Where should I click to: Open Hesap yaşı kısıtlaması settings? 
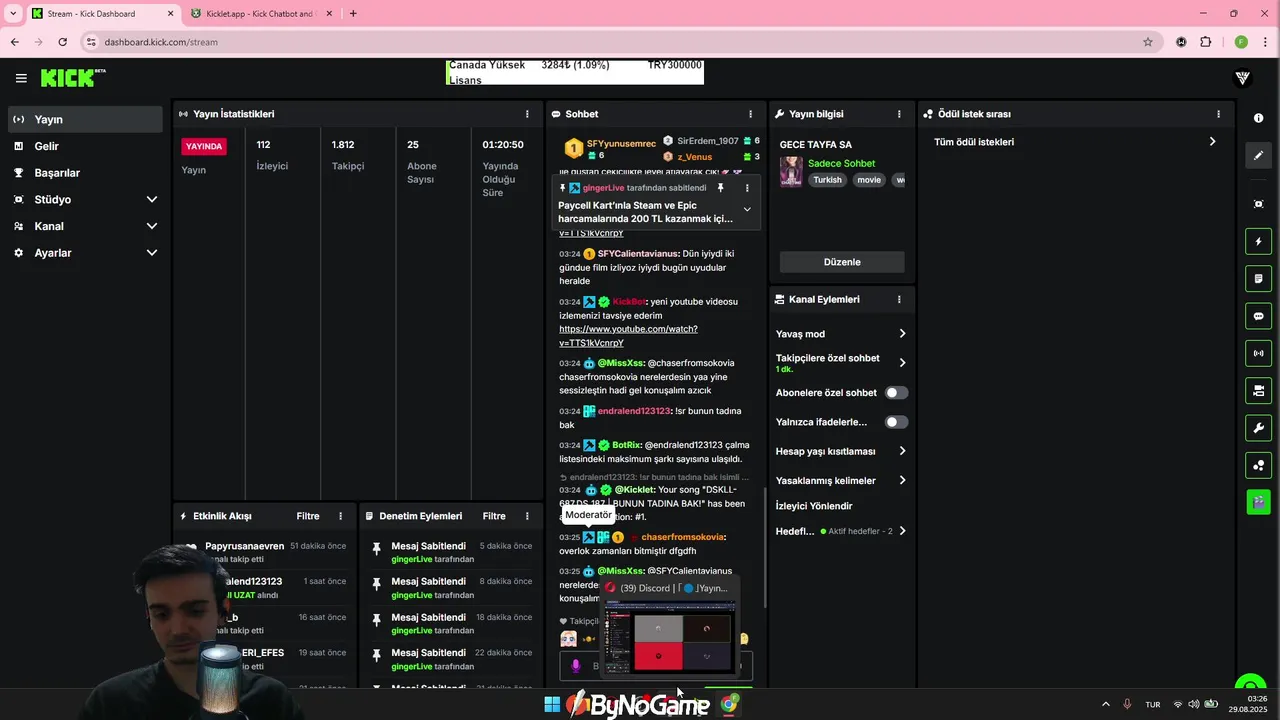(x=902, y=451)
